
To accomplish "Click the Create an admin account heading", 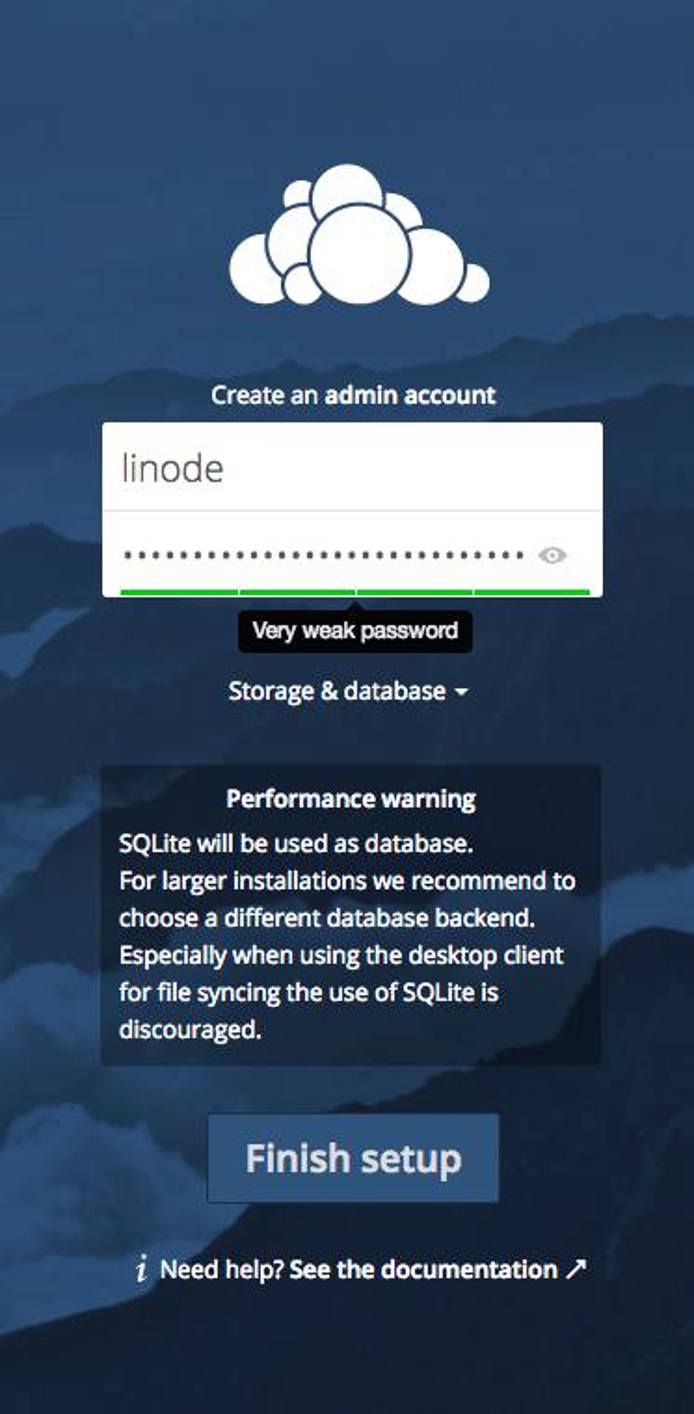I will tap(352, 394).
